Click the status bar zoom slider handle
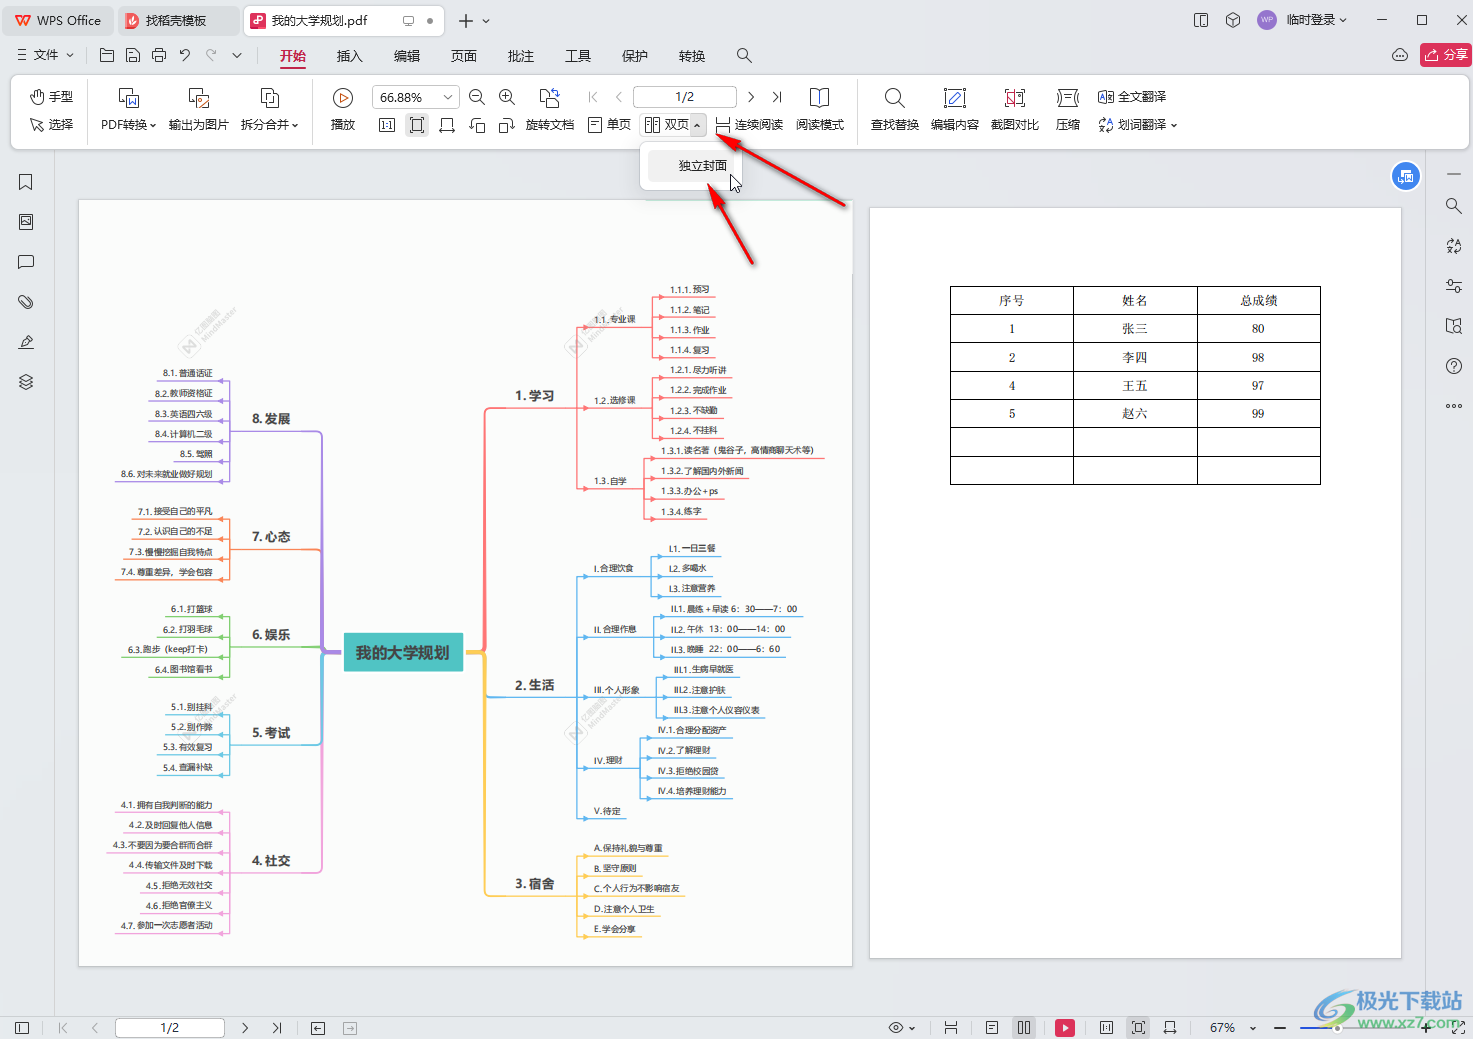The image size is (1473, 1039). coord(1337,1028)
